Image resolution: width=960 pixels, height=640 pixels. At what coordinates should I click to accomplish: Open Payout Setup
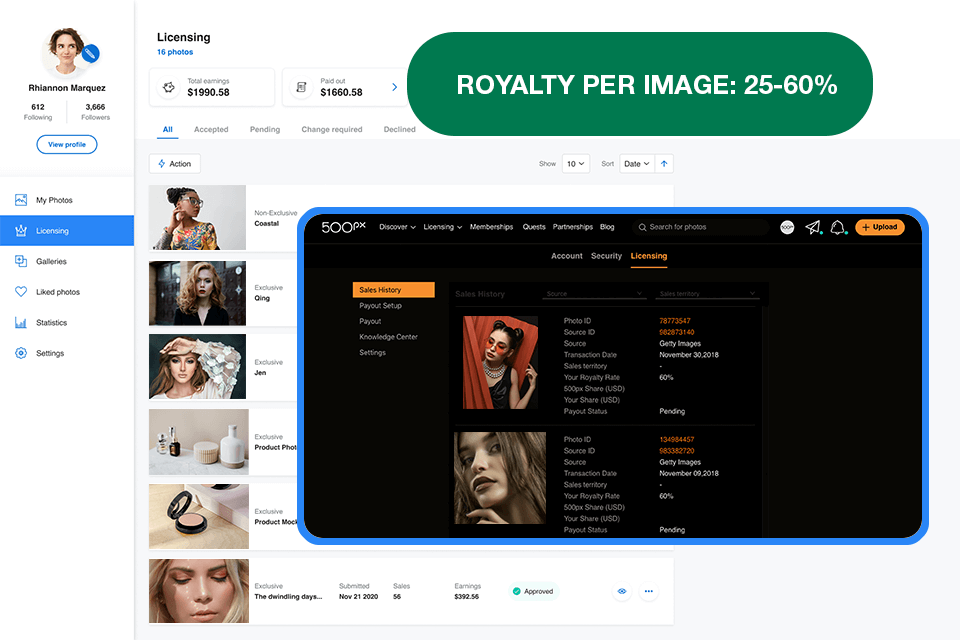click(380, 306)
